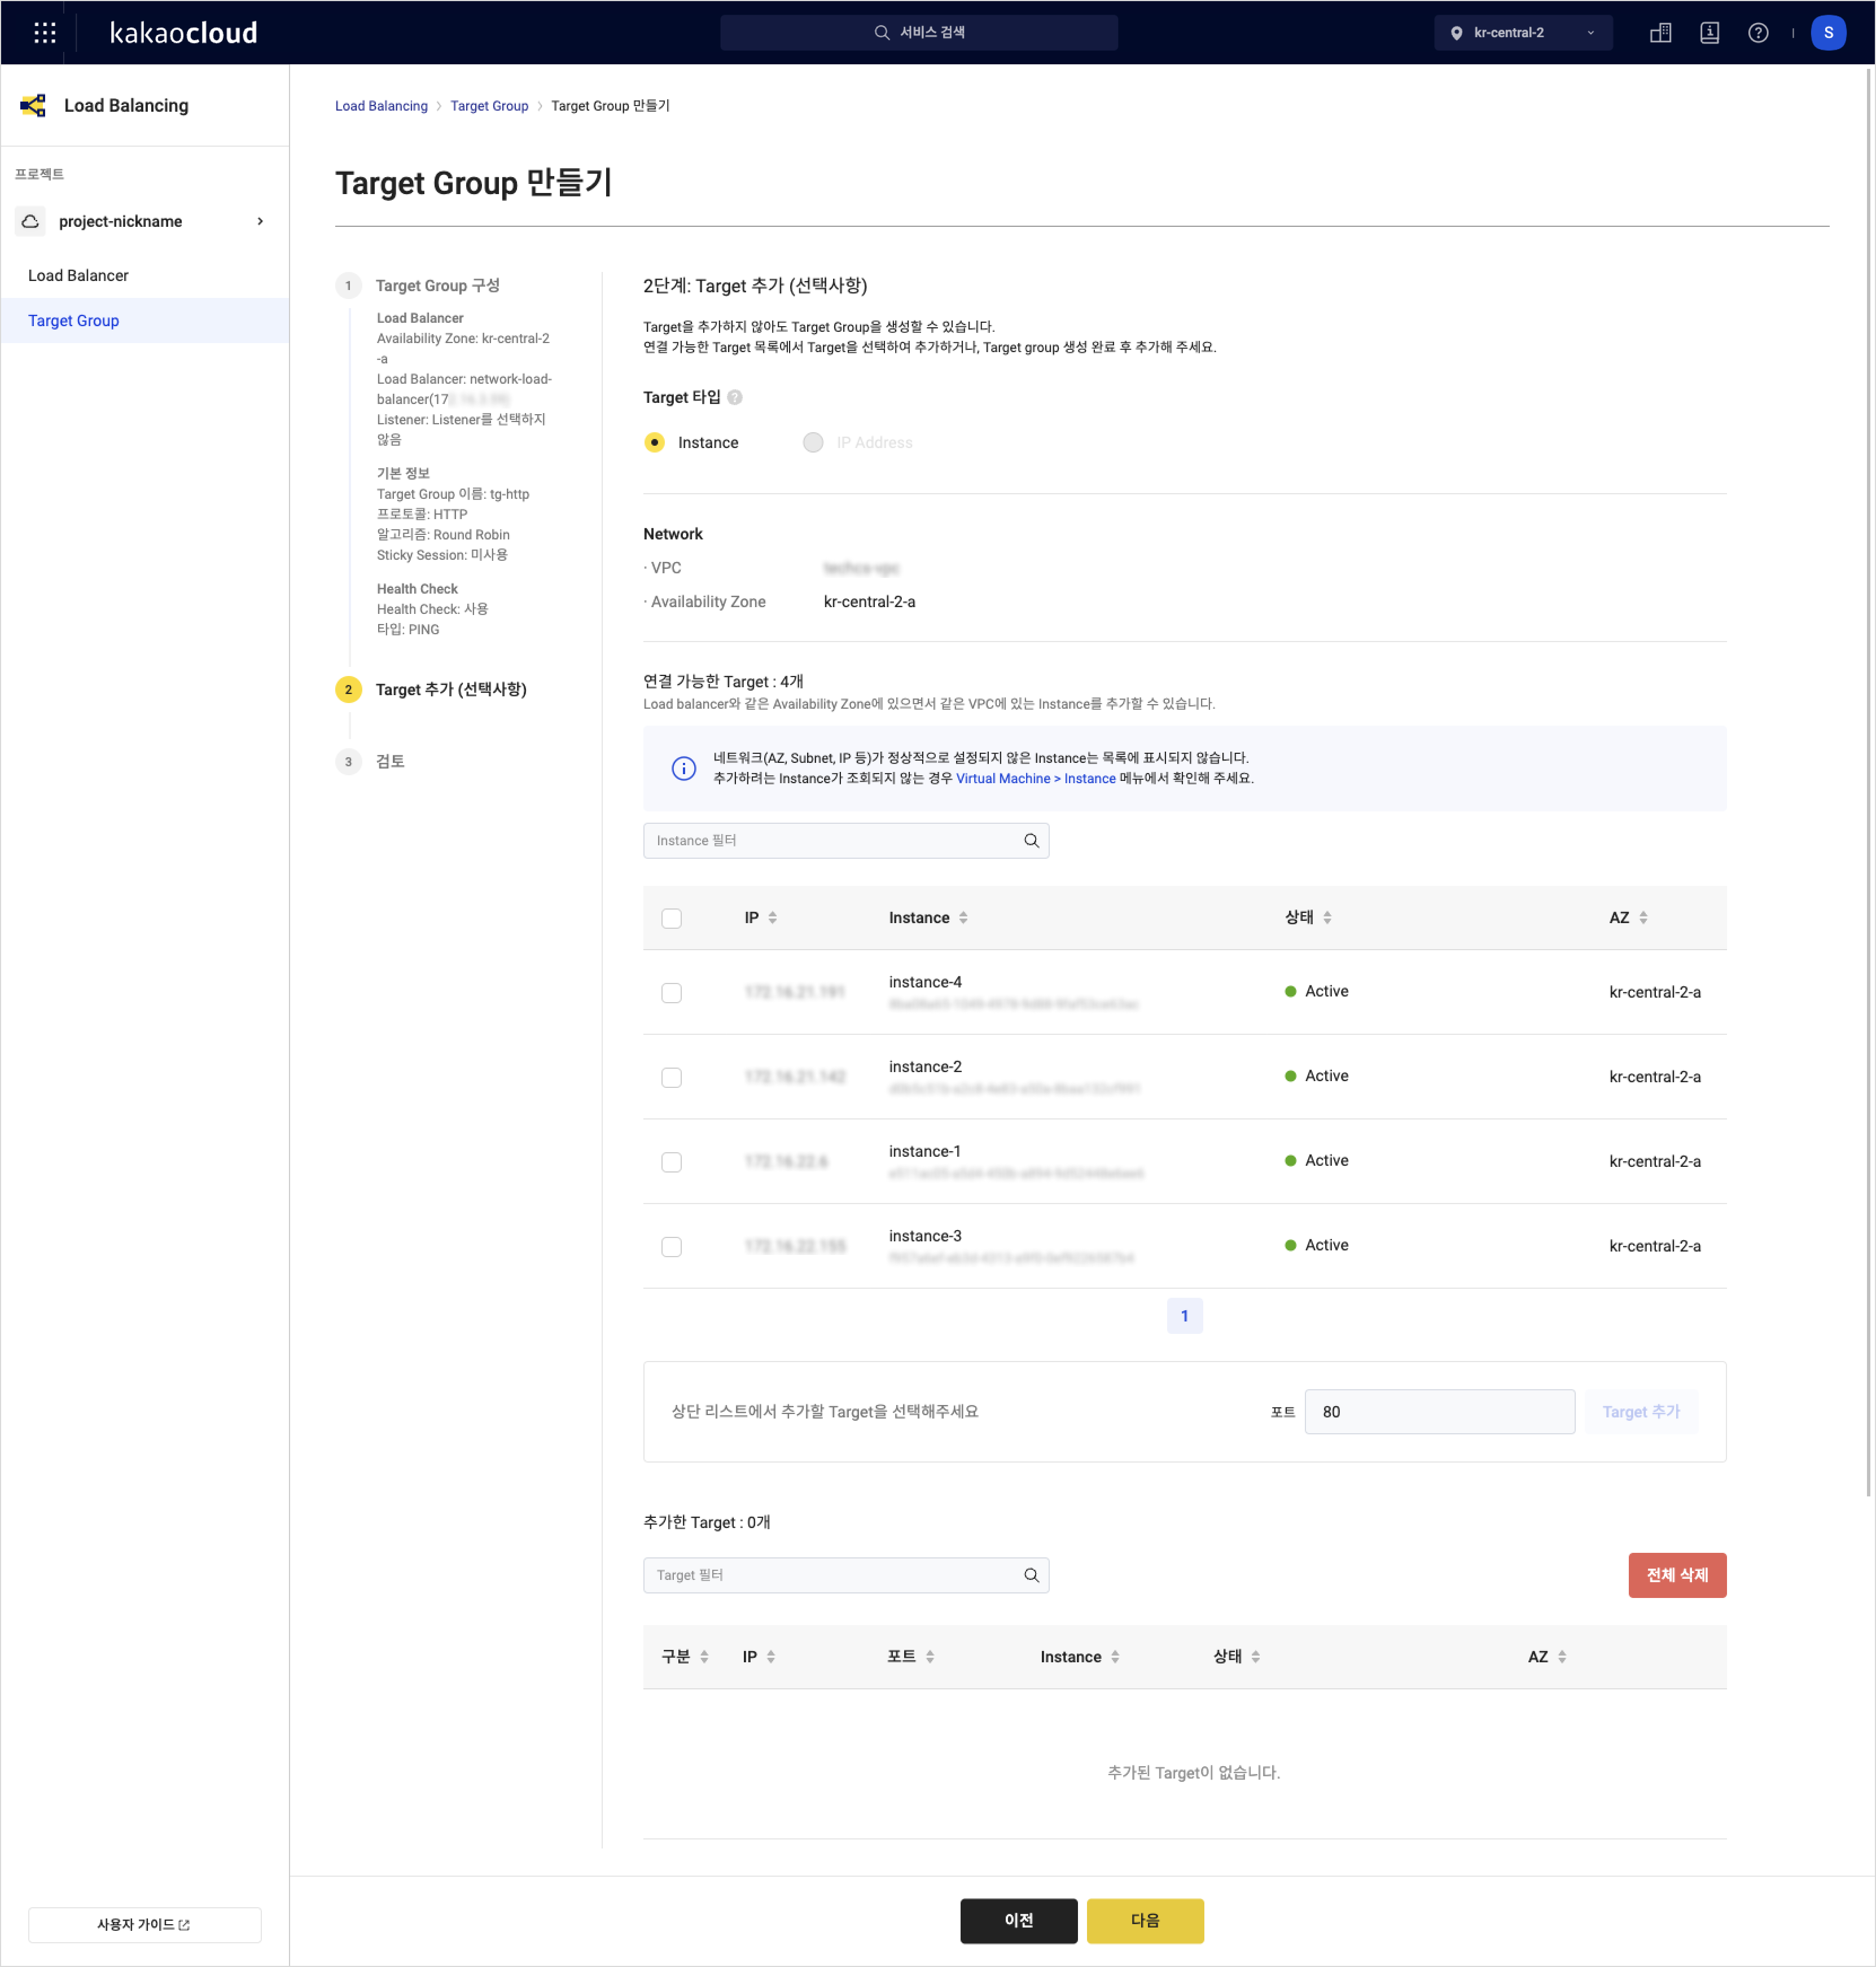Screen dimensions: 1876x1967
Task: Click the 이전 button
Action: tap(1018, 1921)
